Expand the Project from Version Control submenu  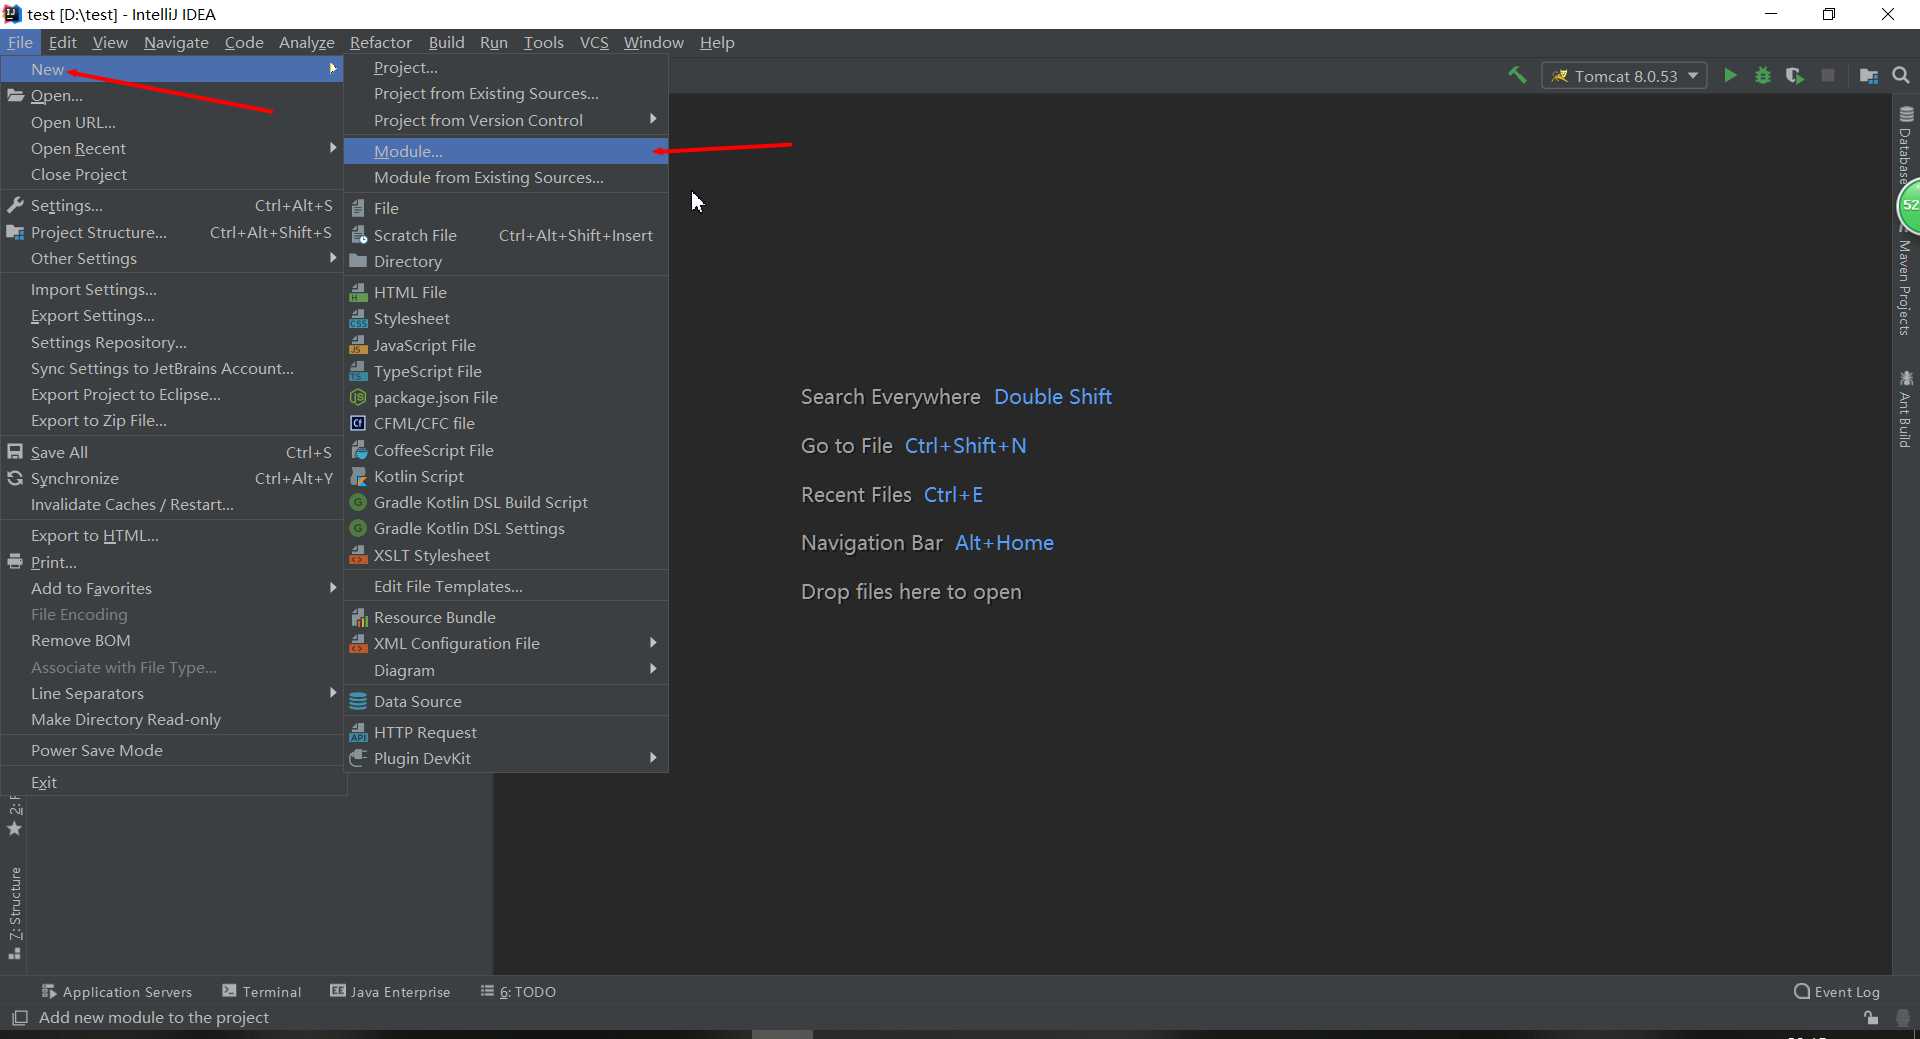[x=506, y=120]
